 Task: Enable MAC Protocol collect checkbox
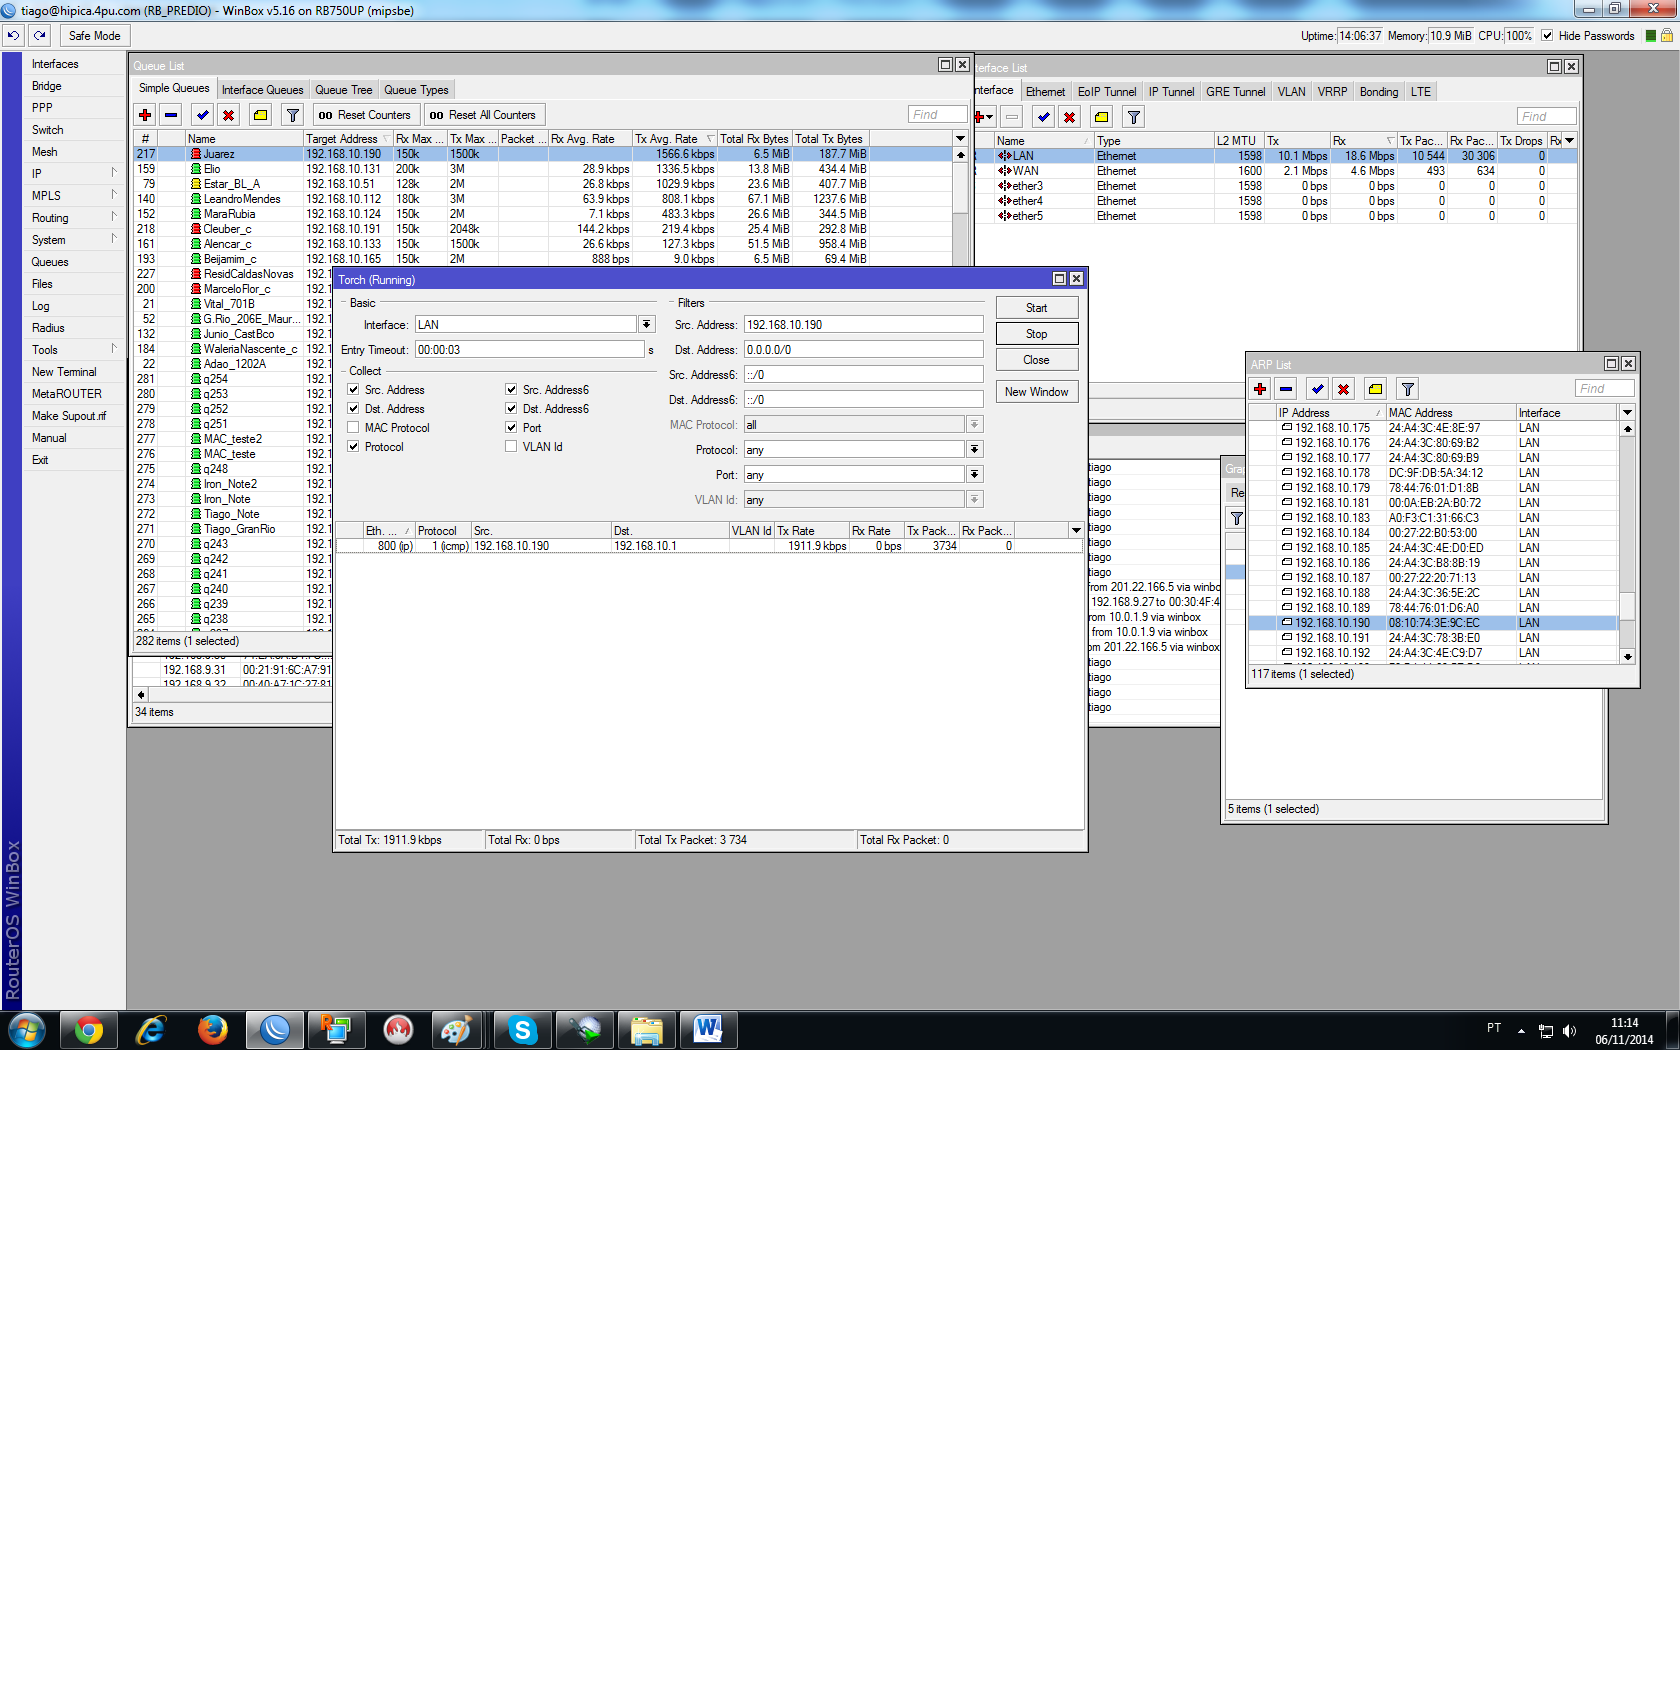353,428
